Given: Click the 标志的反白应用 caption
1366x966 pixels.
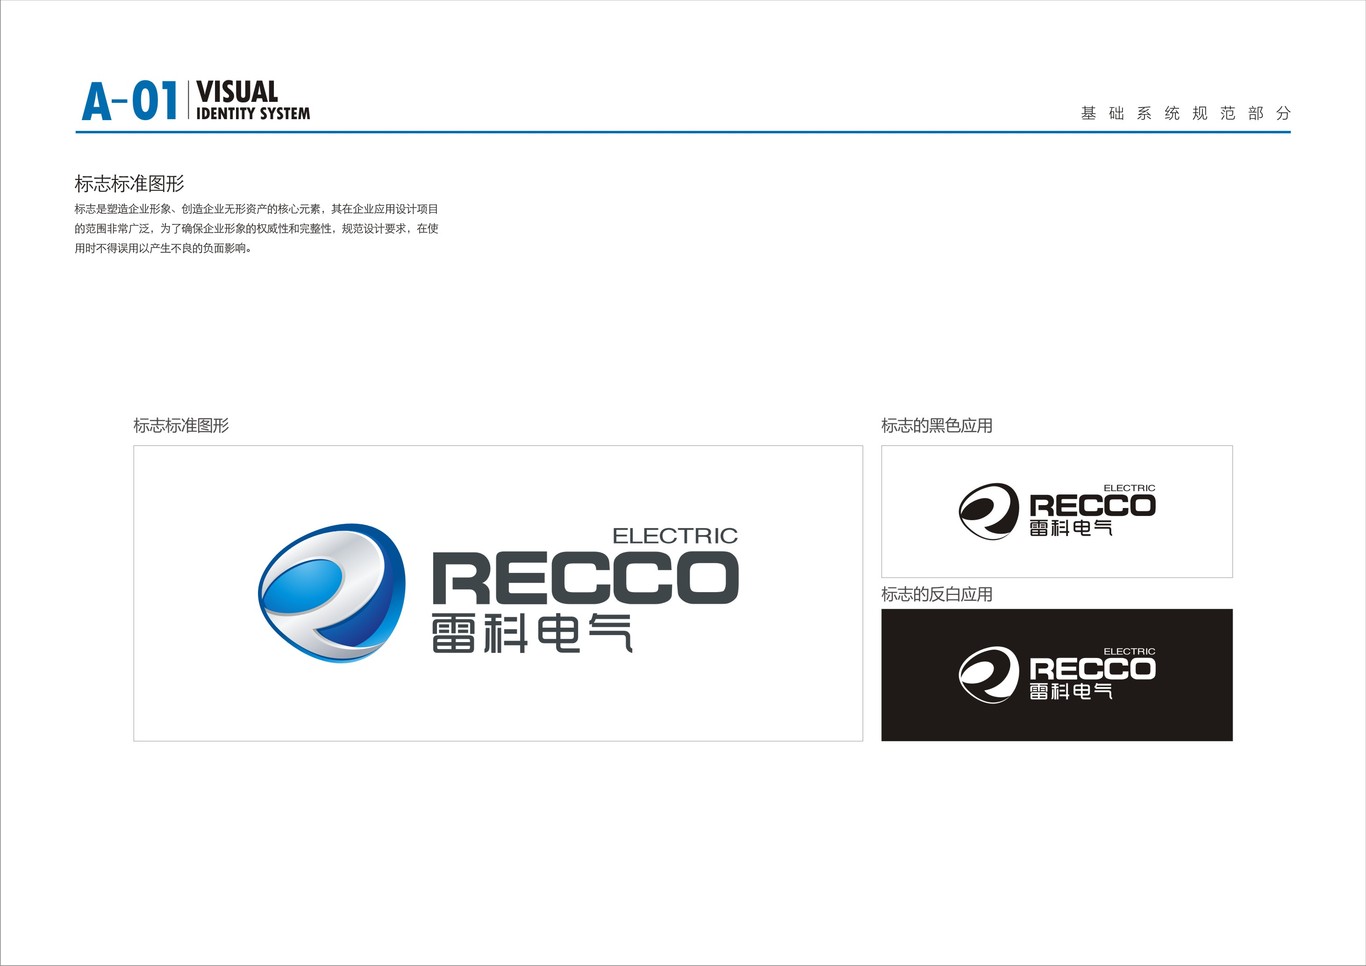Looking at the screenshot, I should point(937,594).
